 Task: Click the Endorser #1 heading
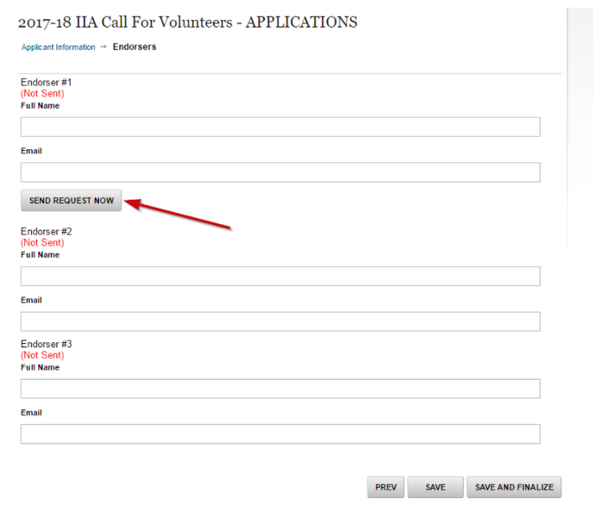point(46,82)
